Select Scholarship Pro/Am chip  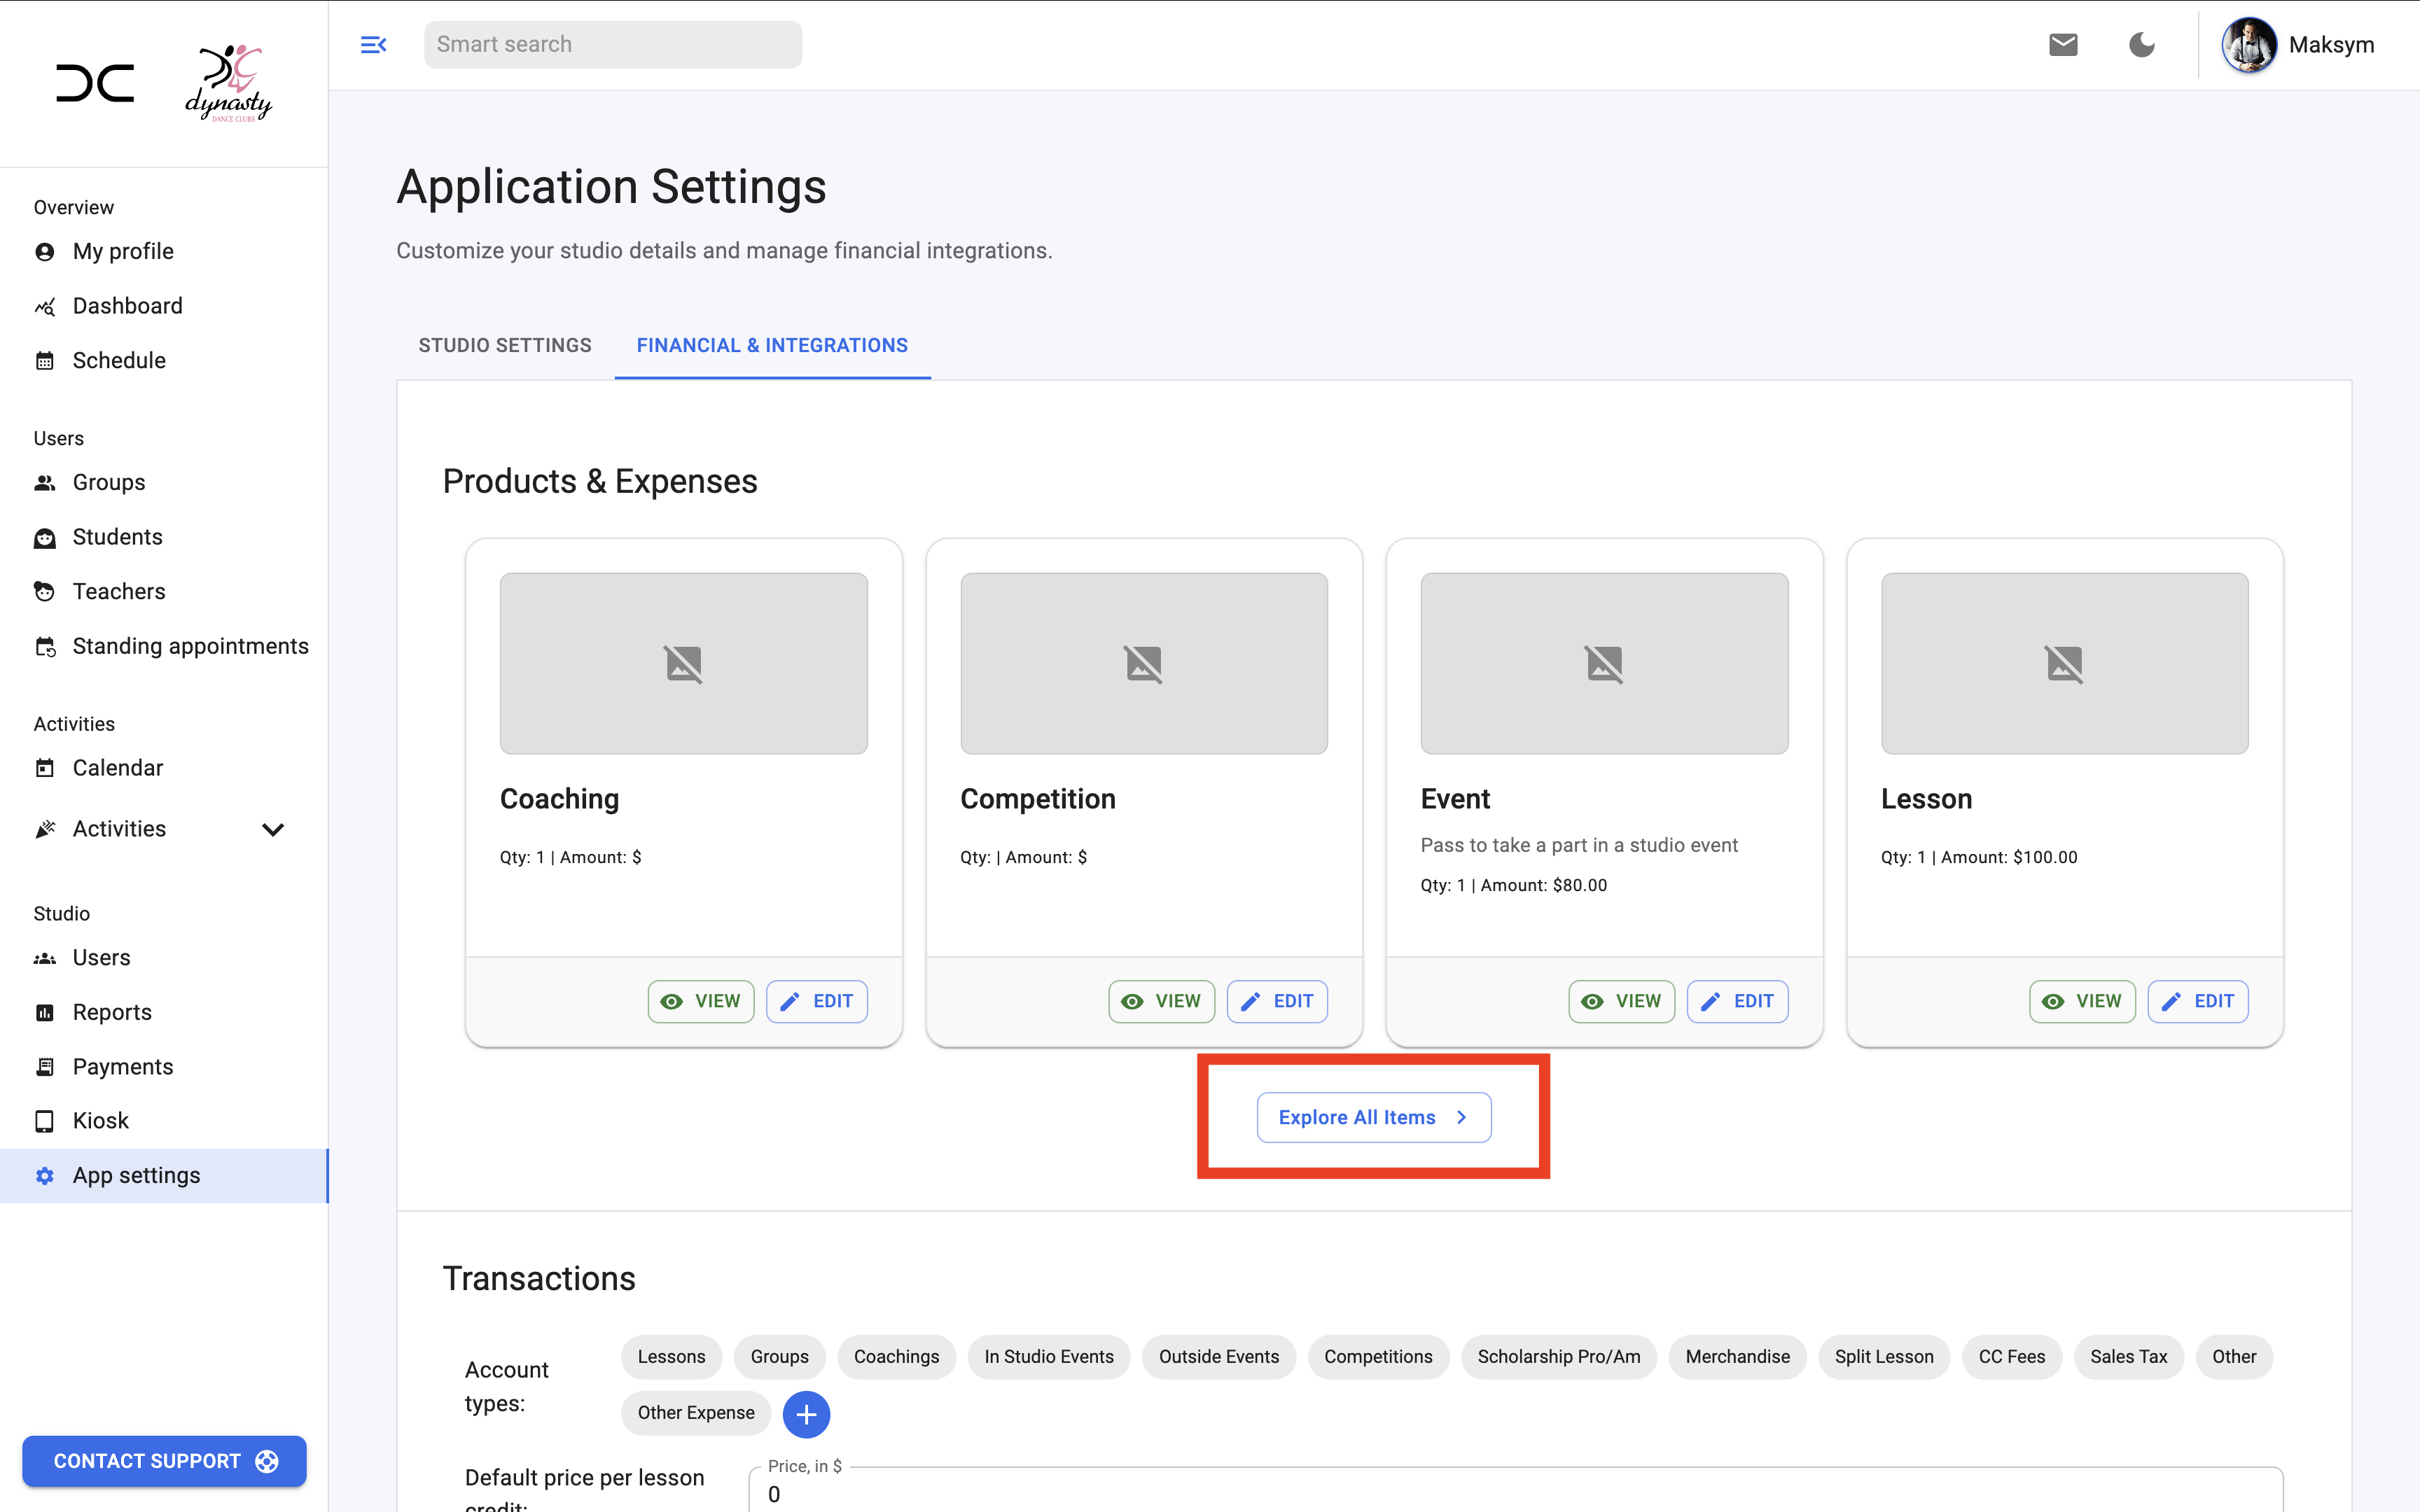point(1559,1357)
